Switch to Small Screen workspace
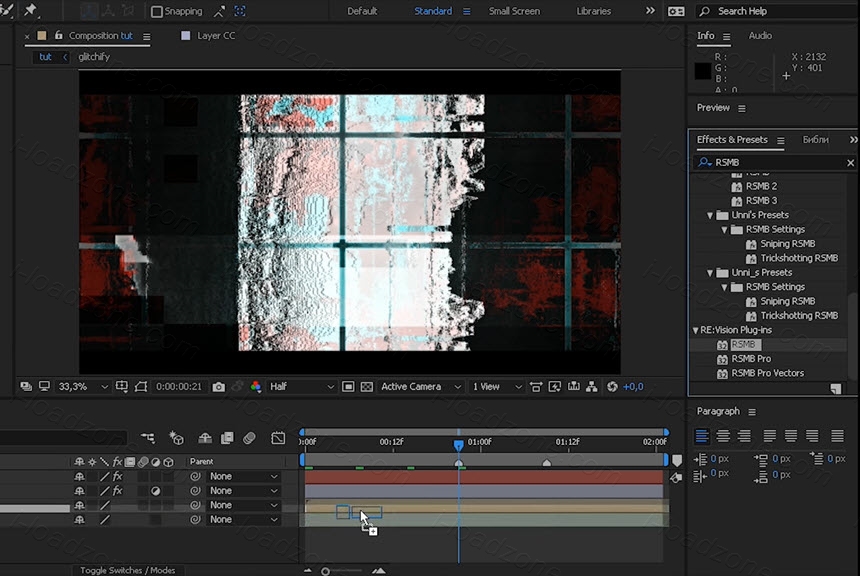This screenshot has width=860, height=576. click(x=514, y=11)
